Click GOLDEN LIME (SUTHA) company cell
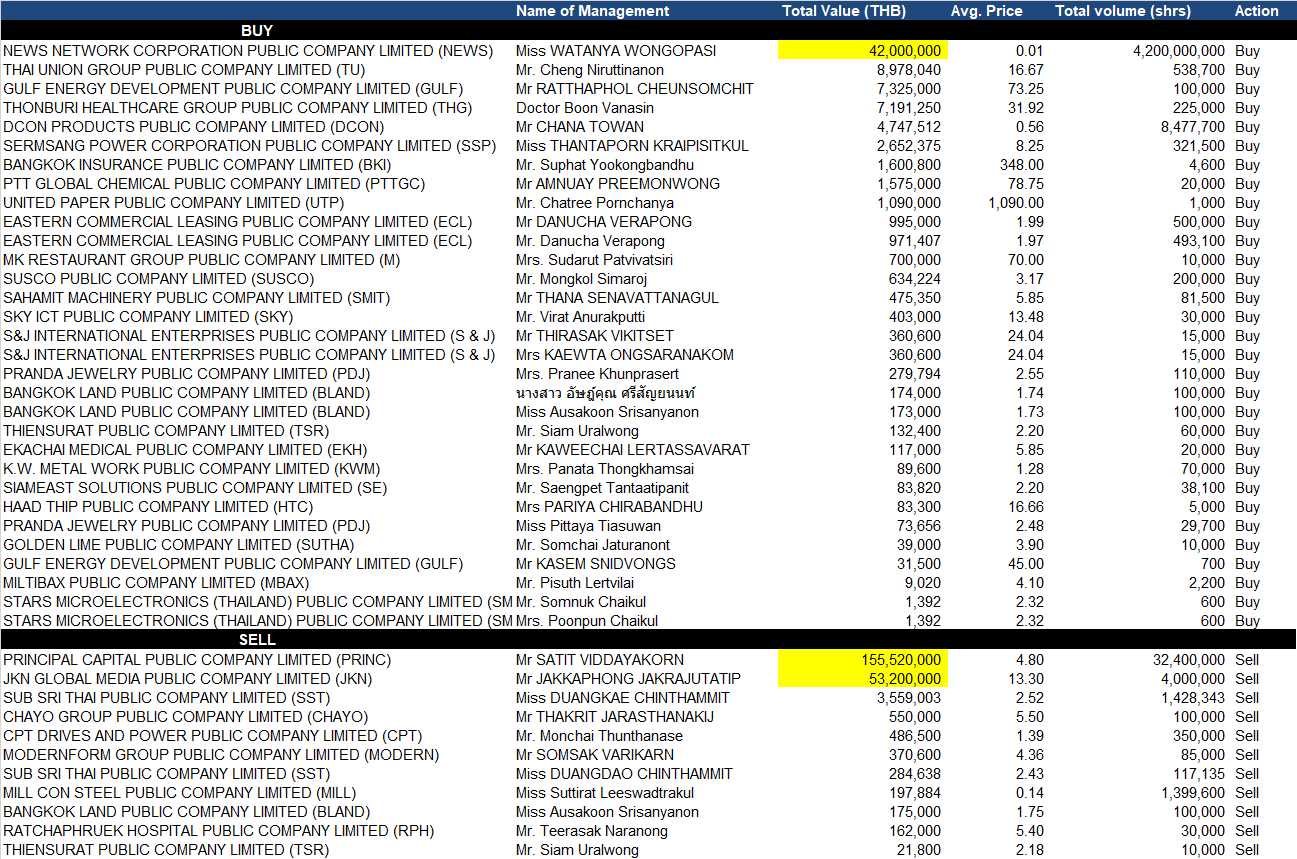Image resolution: width=1297 pixels, height=859 pixels. 179,545
